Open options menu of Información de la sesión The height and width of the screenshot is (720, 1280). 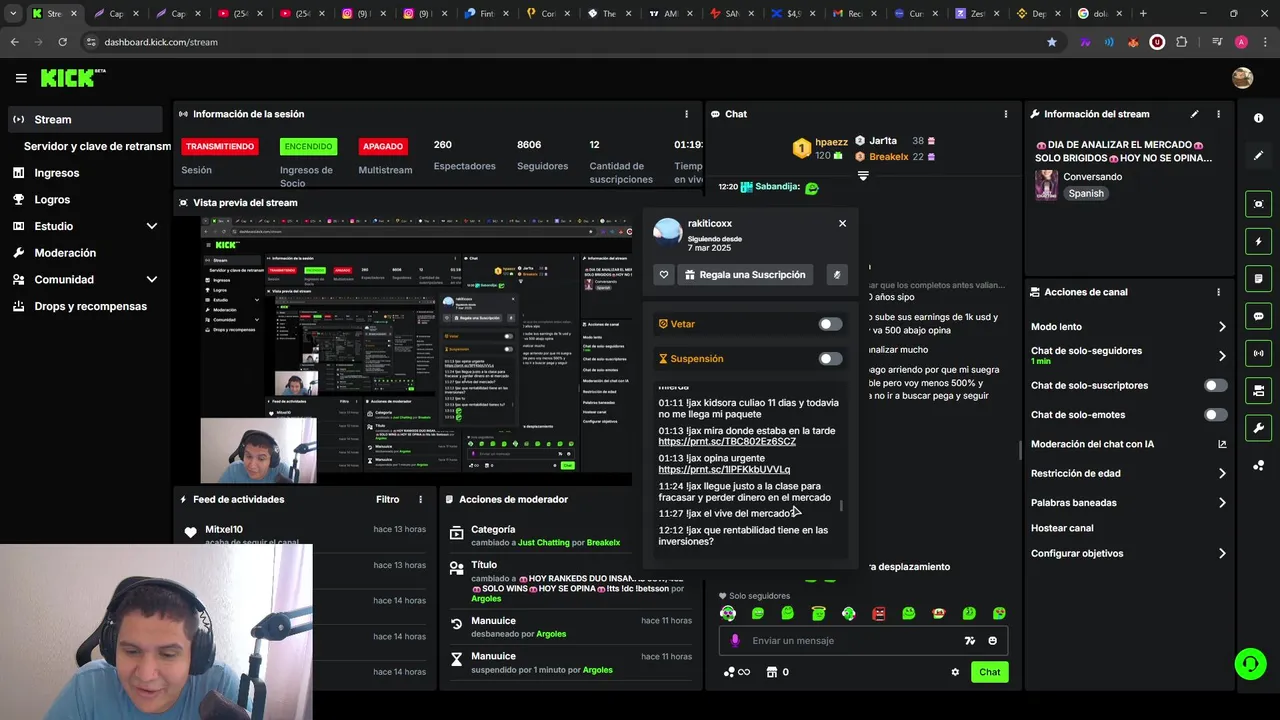click(686, 114)
